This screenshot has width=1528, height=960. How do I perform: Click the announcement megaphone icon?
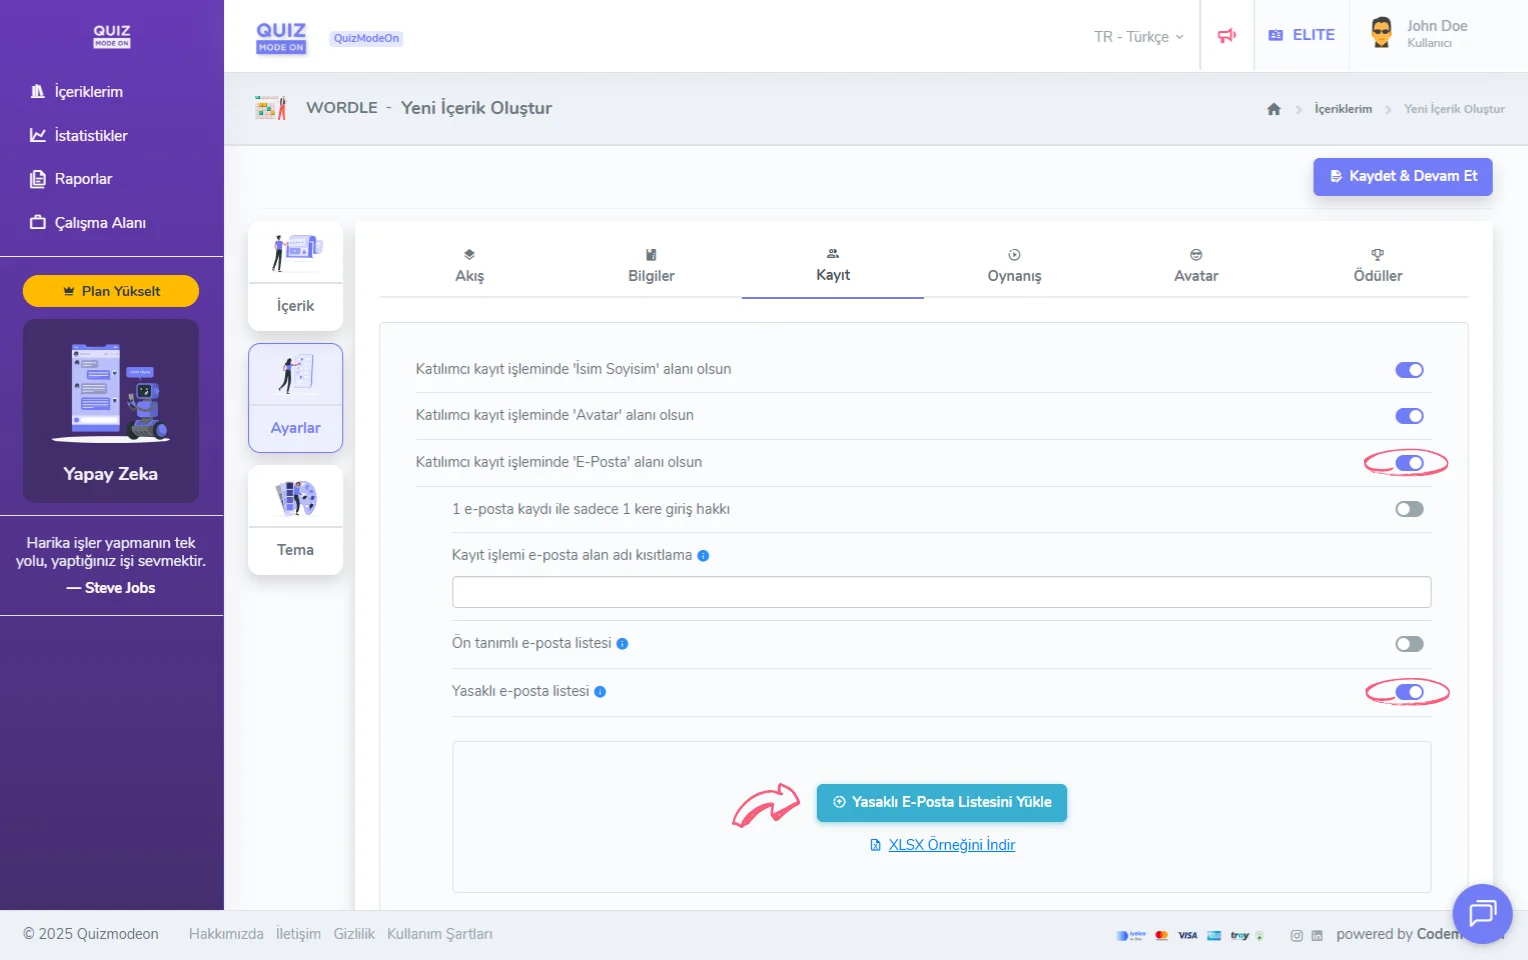pos(1226,36)
